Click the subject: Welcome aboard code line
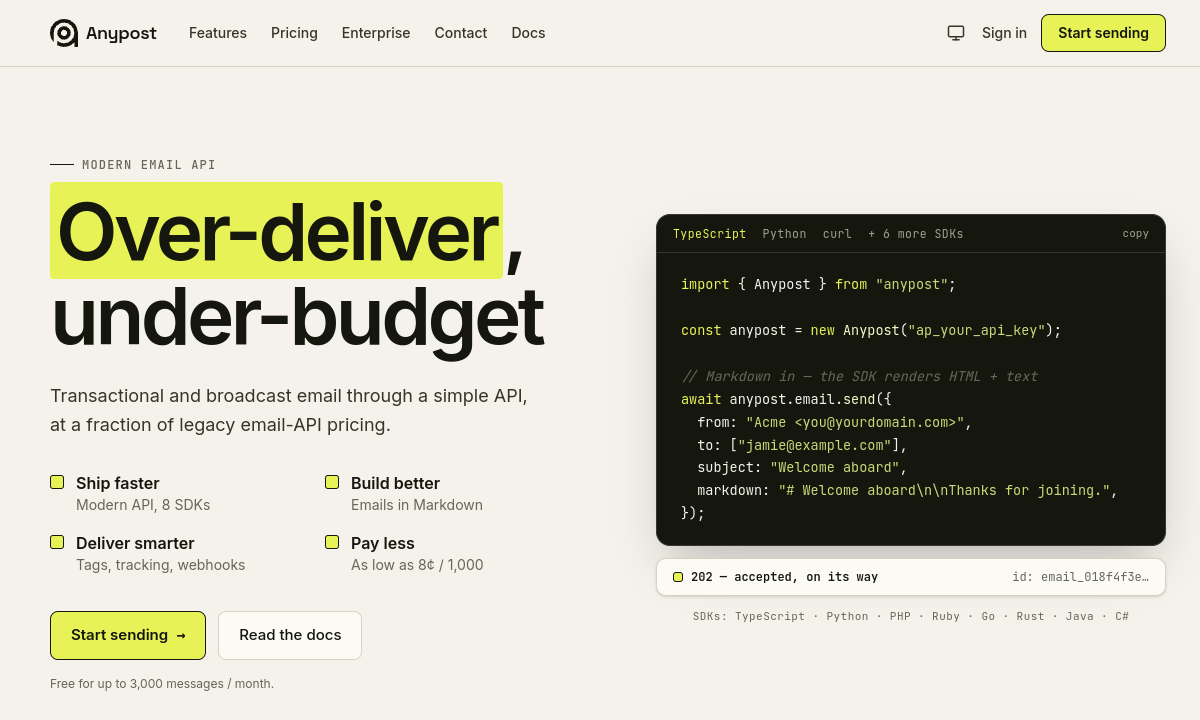This screenshot has height=720, width=1200. [802, 468]
